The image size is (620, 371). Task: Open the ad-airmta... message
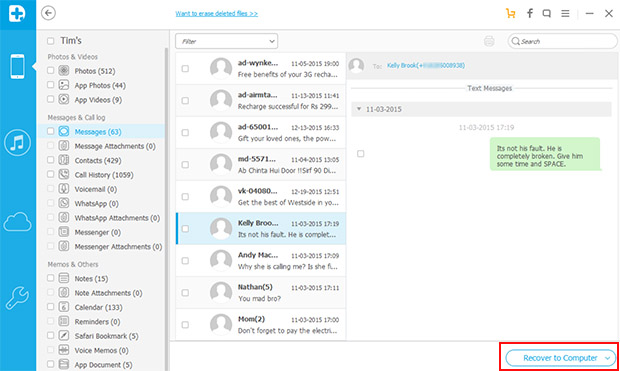pos(261,100)
